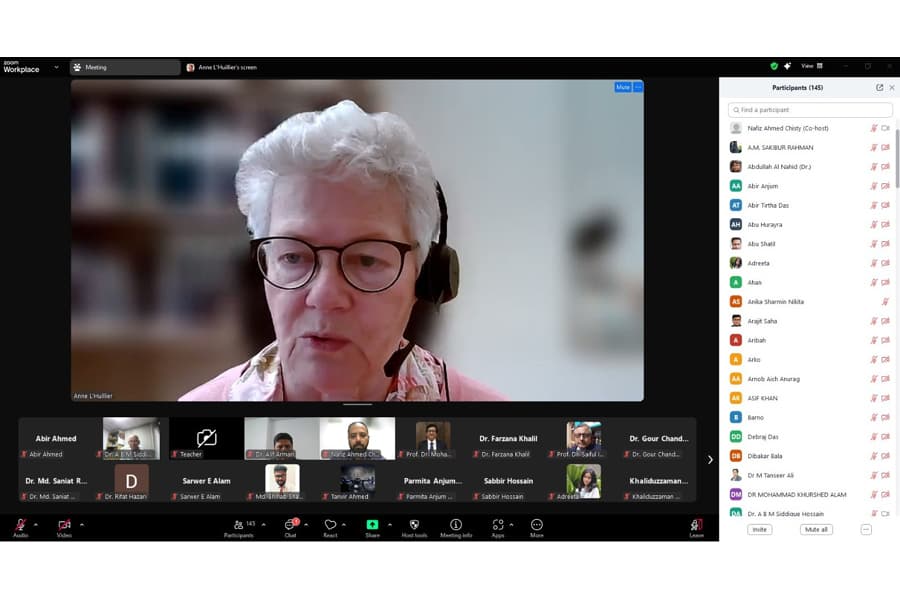The image size is (900, 600).
Task: Open Host tools shield icon
Action: 414,525
